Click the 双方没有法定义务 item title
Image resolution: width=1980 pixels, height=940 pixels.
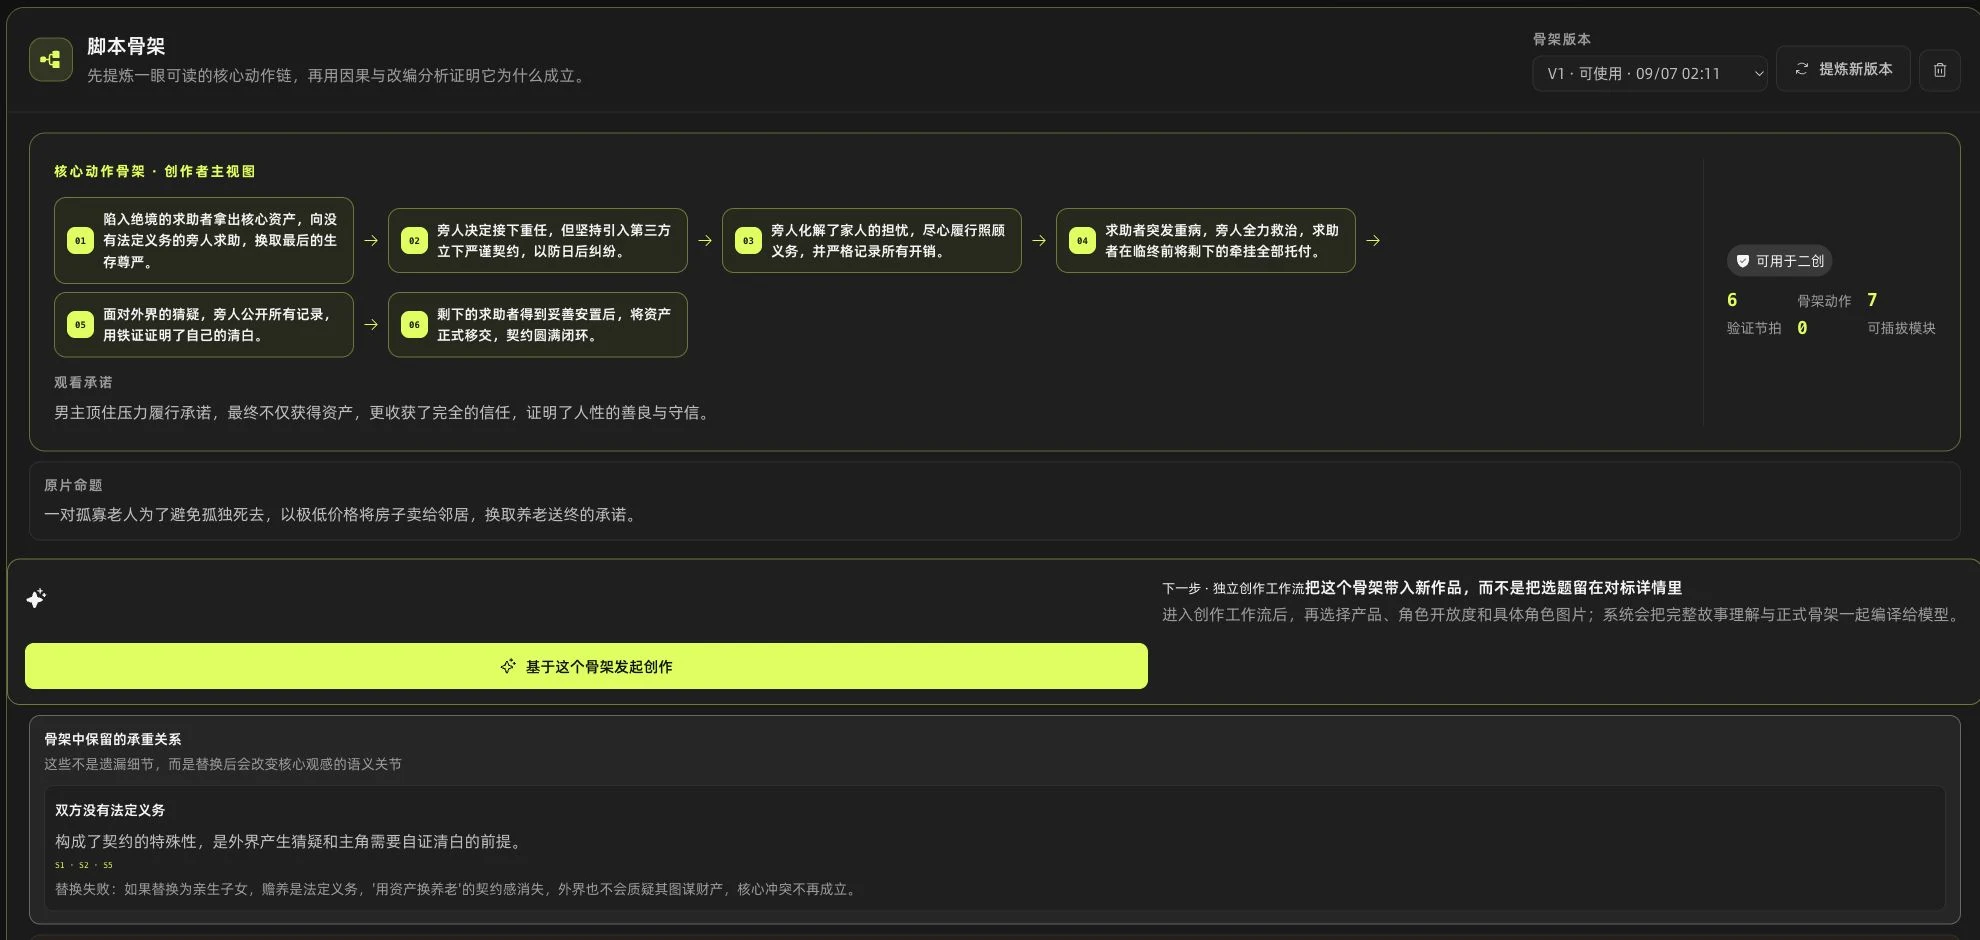(x=110, y=810)
